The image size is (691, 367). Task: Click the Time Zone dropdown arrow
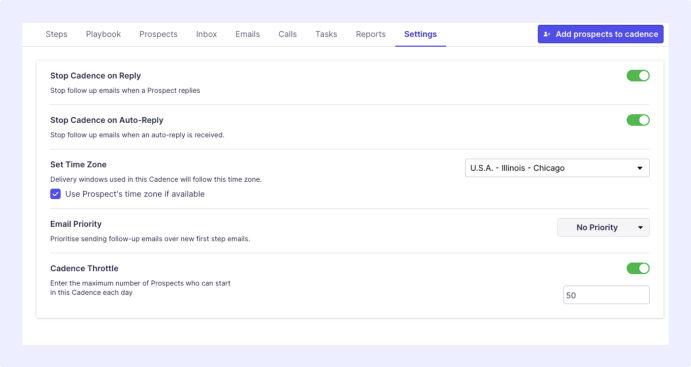pyautogui.click(x=640, y=168)
